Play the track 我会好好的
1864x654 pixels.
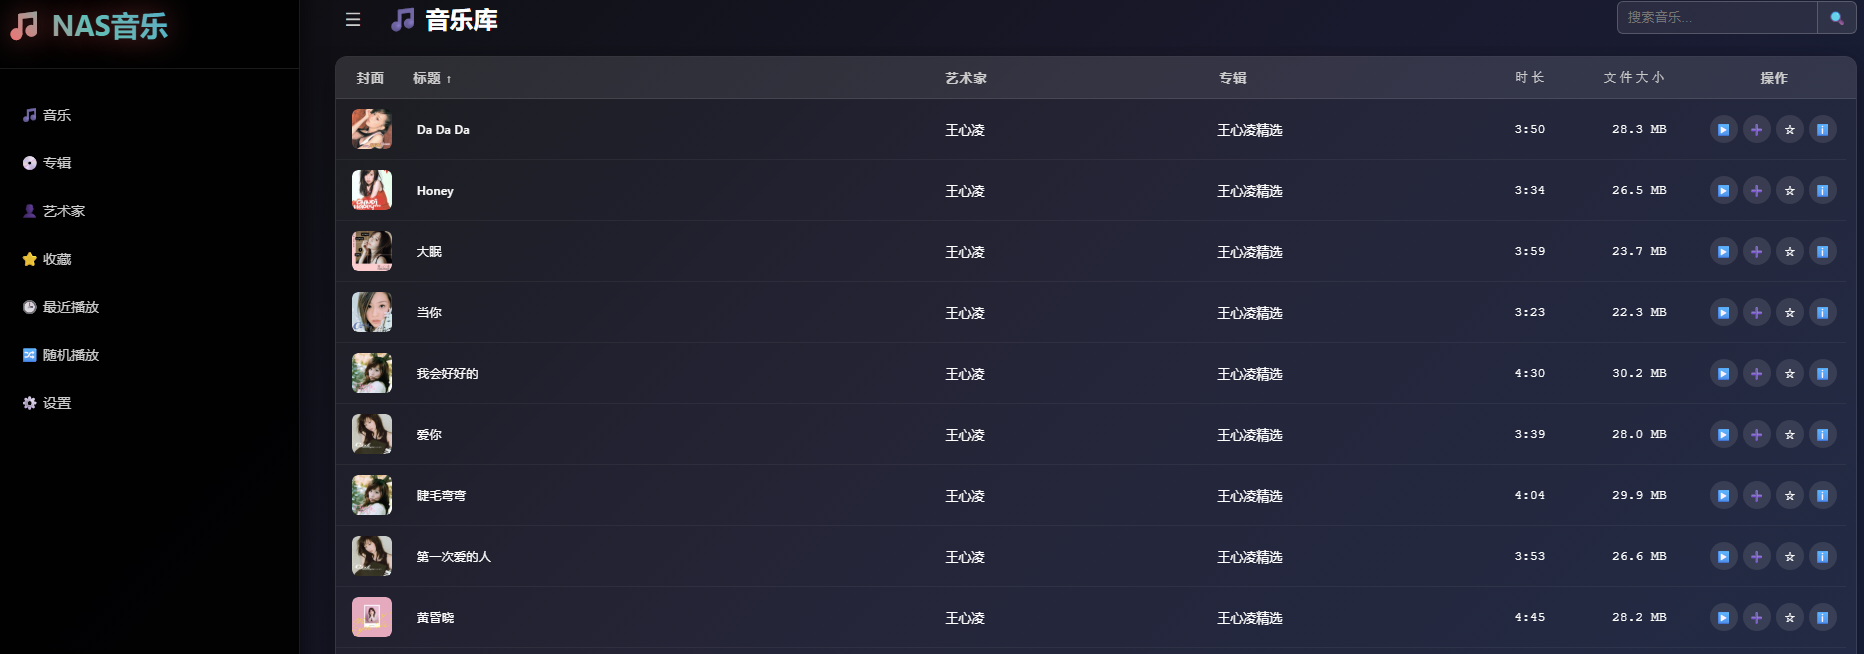(1723, 374)
